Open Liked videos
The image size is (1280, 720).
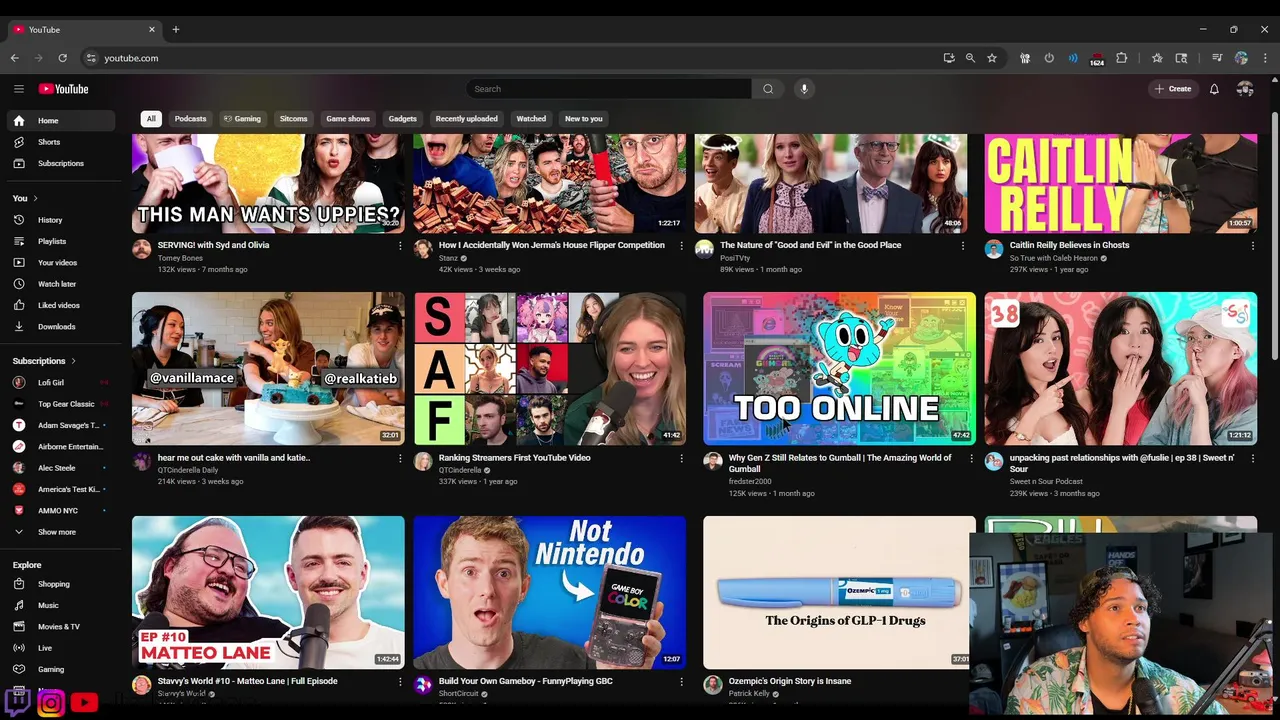coord(60,305)
